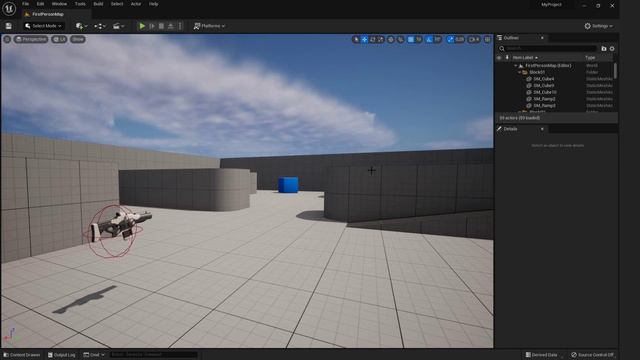Screen dimensions: 640x360
Task: Activate the rotate gizmo tool
Action: [373, 39]
